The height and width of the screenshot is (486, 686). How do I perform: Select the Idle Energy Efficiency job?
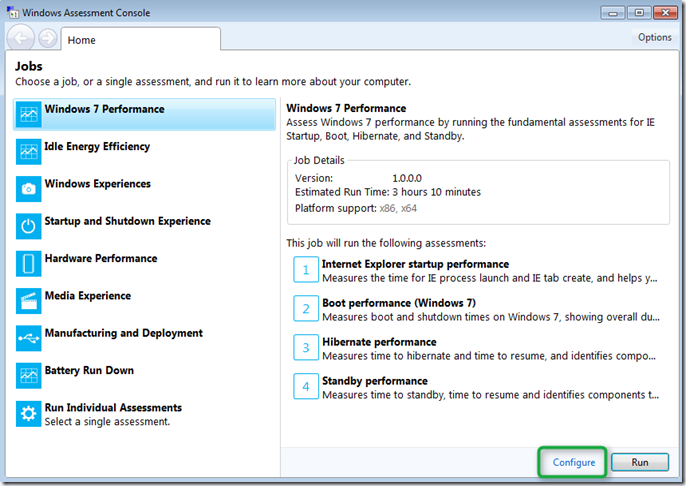point(144,151)
